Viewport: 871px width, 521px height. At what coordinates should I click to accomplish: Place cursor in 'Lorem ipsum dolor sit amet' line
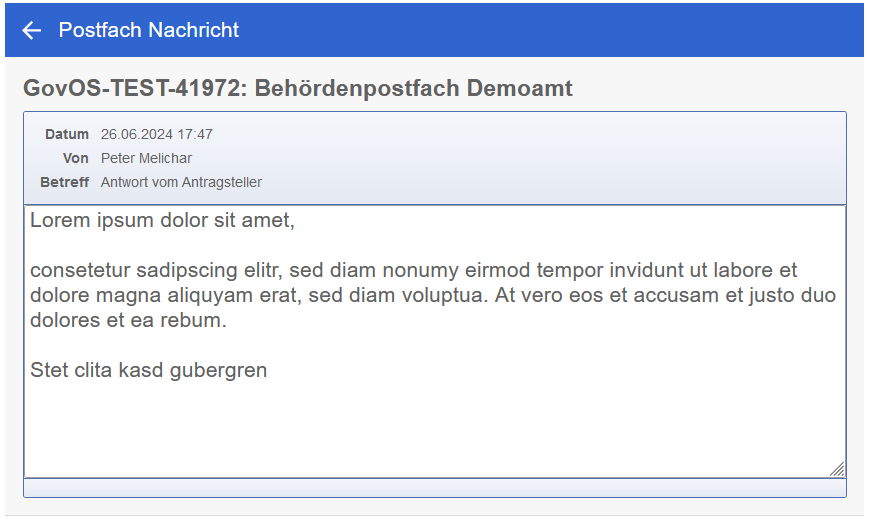(162, 220)
